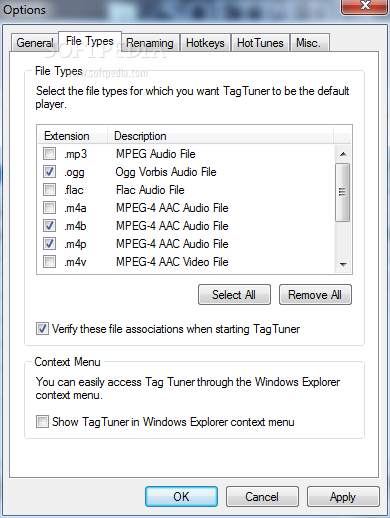Switch to the General tab

pos(35,43)
